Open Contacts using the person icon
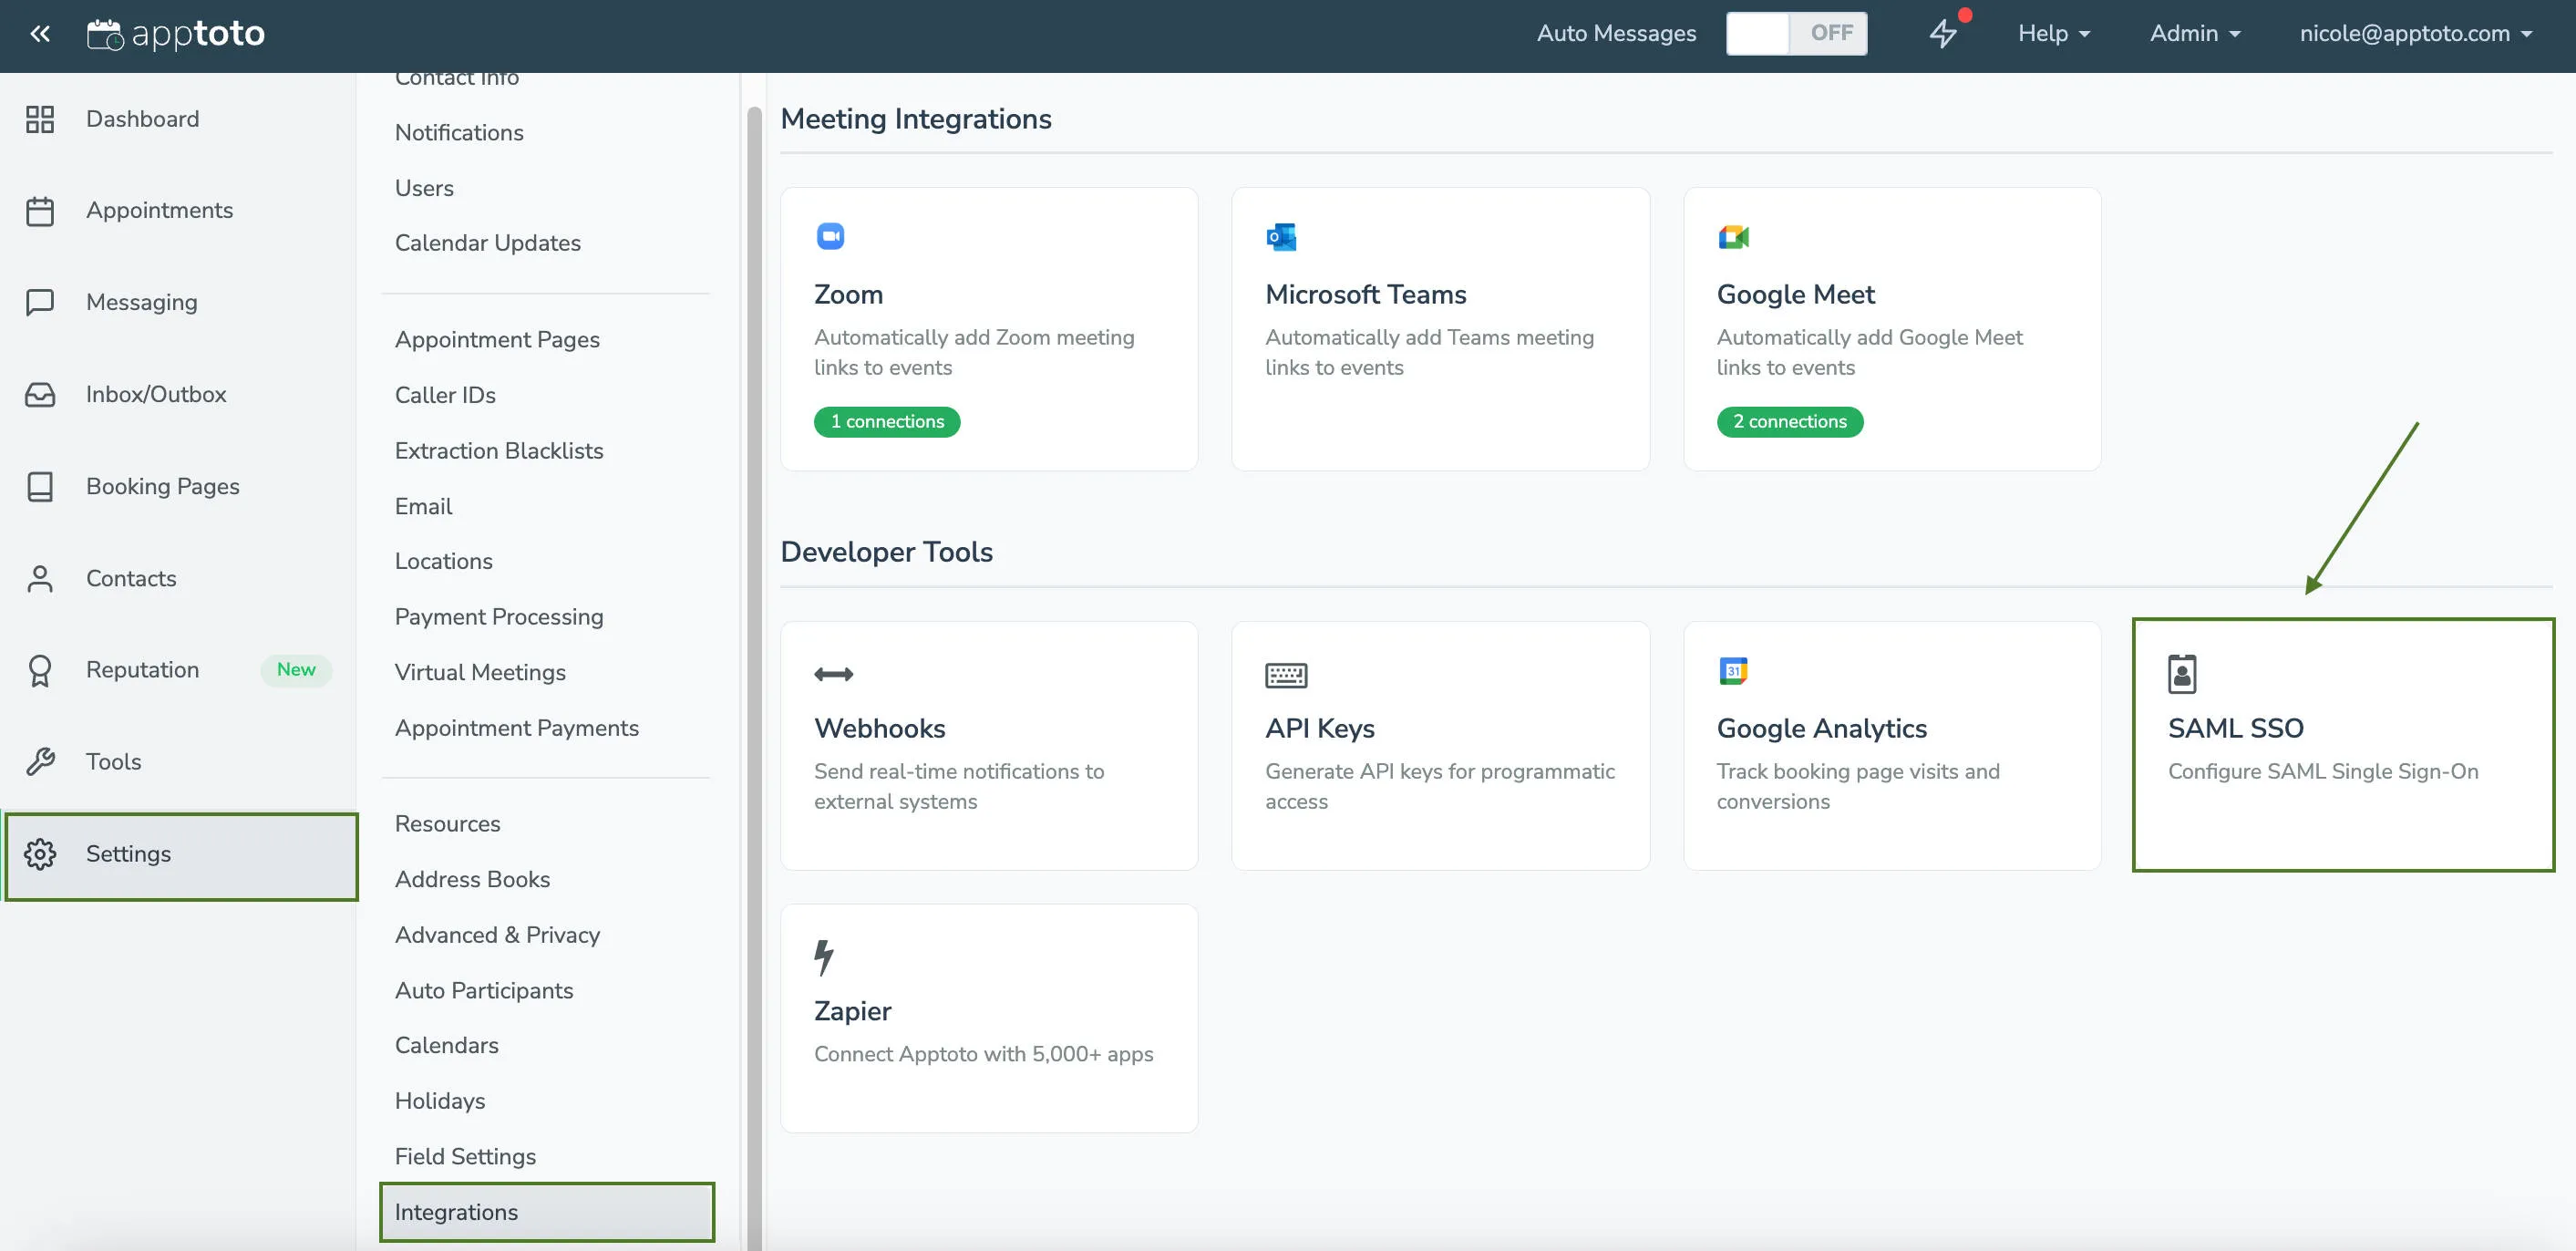 tap(40, 578)
